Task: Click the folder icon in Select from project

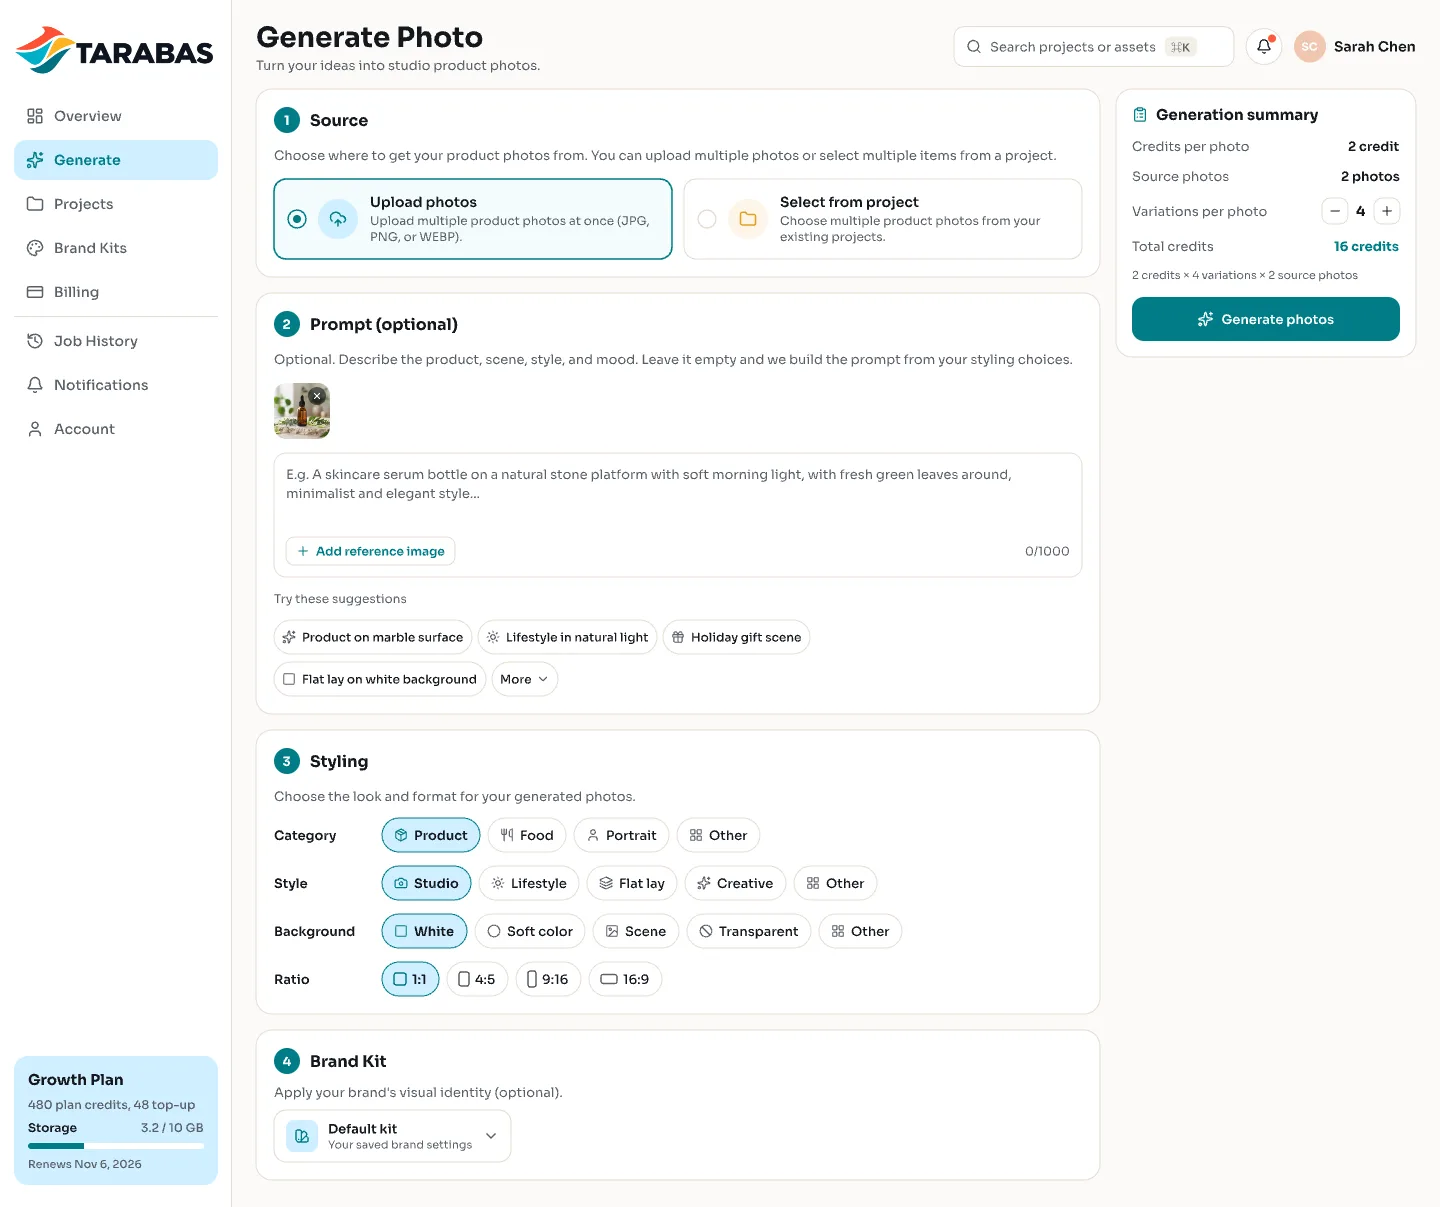Action: (748, 219)
